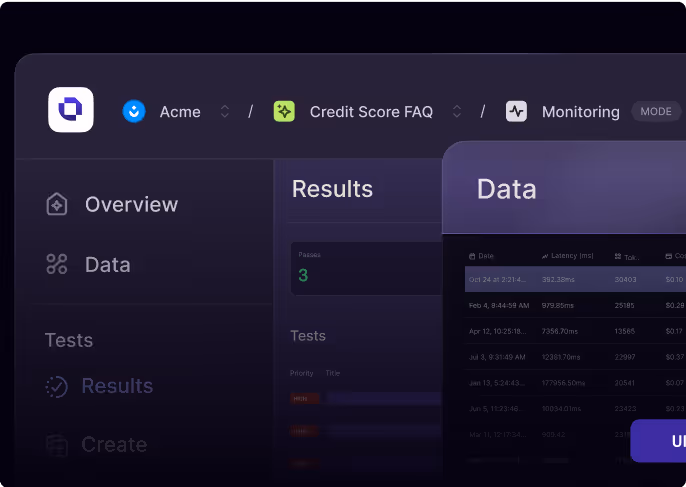
Task: Select the row dated Jan 13, 5:24:43...
Action: [575, 383]
